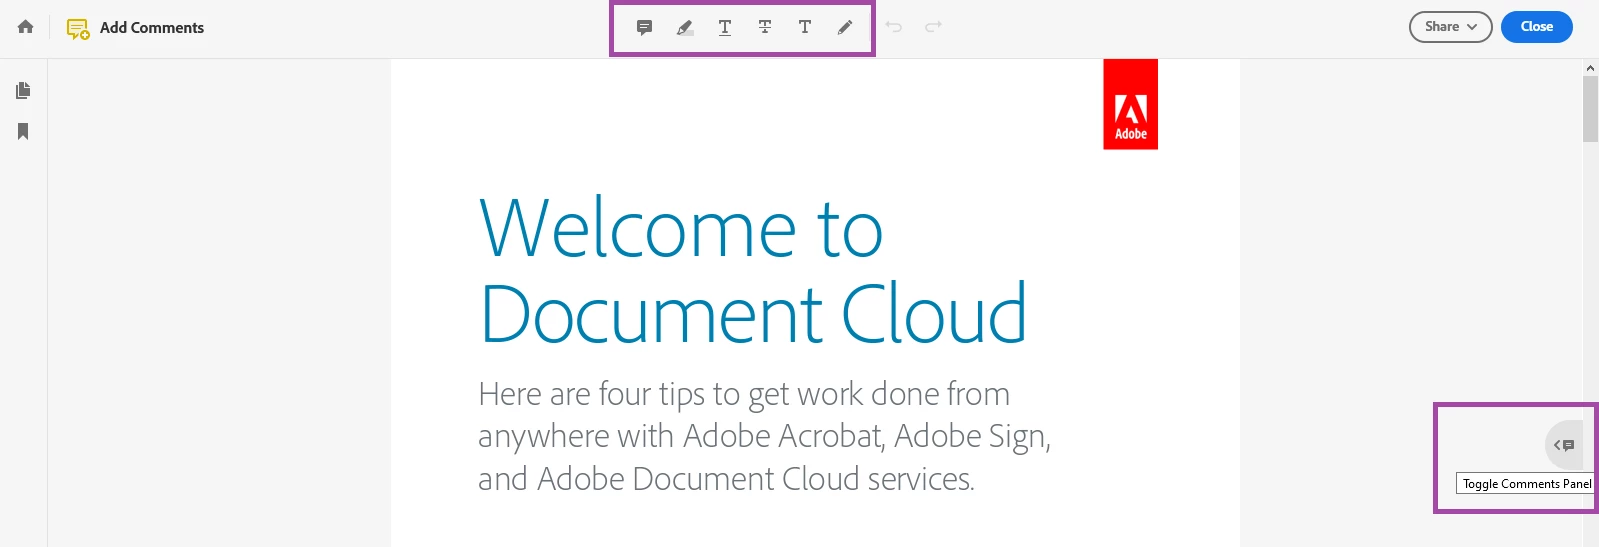Screen dimensions: 1599x547
Task: Click the 'anywhere with Adobe Acrobat' line
Action: [x=764, y=437]
